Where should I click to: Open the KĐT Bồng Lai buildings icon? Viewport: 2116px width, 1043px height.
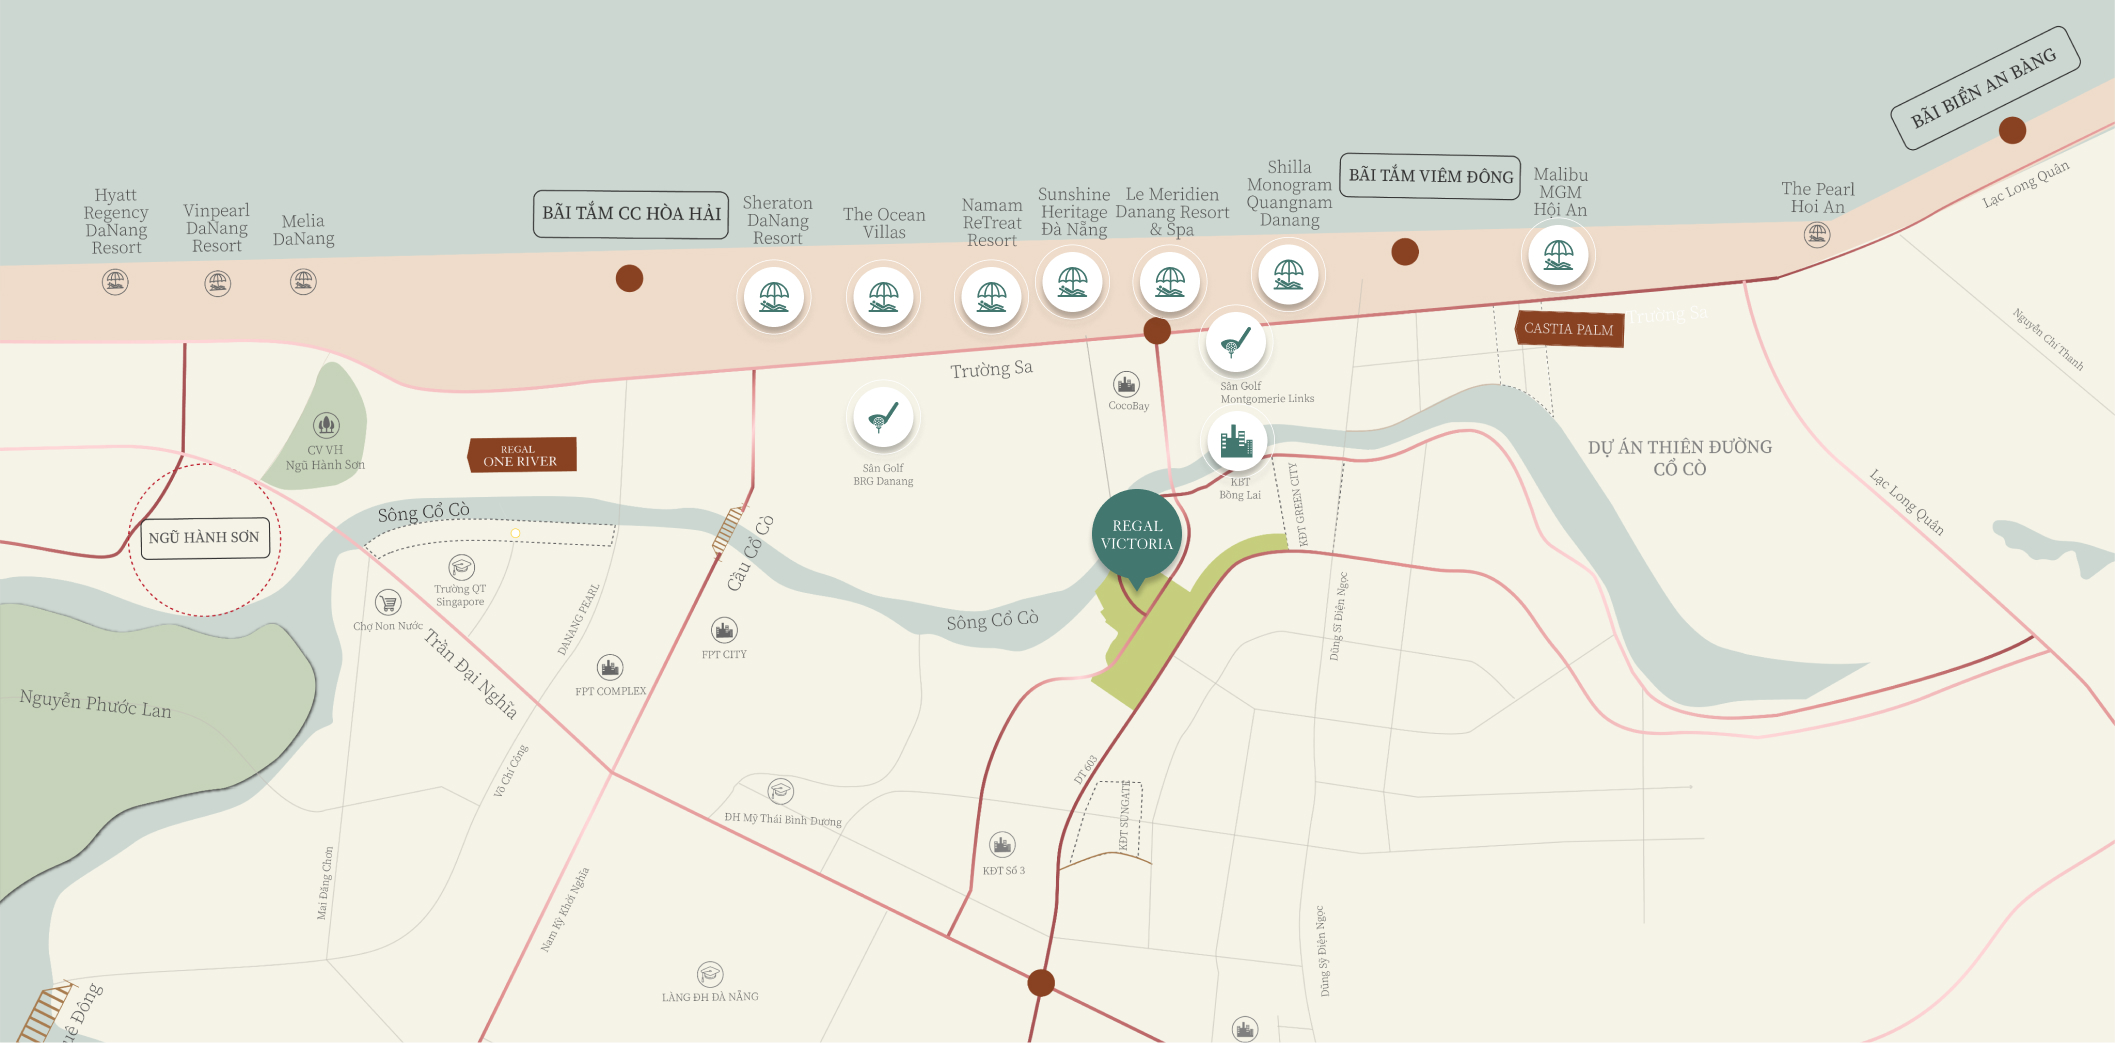tap(1237, 440)
